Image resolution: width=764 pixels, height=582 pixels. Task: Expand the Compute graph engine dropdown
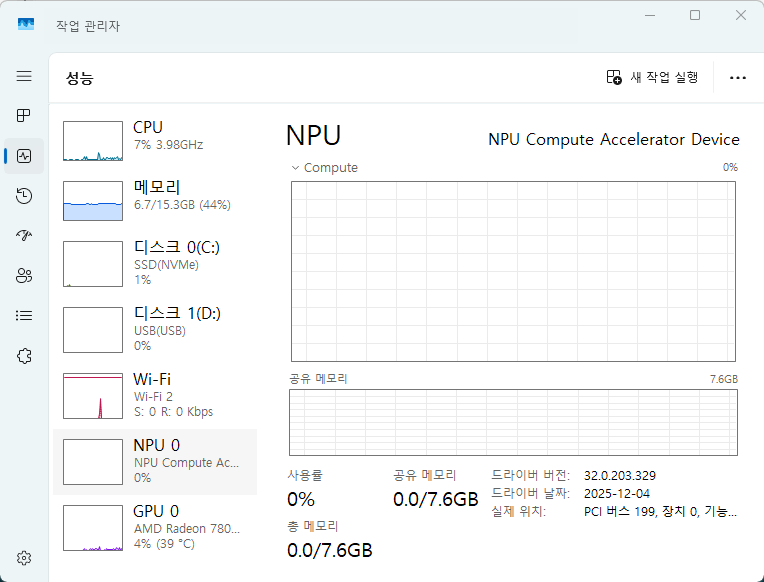296,168
